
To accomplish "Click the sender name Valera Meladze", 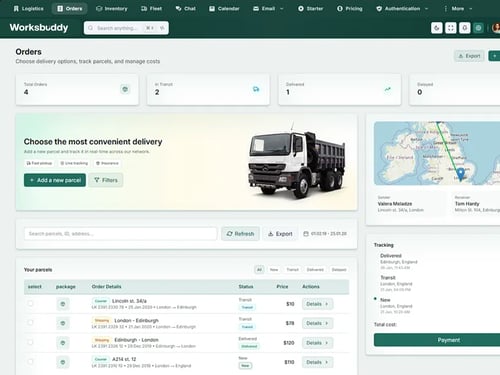I will pos(395,204).
